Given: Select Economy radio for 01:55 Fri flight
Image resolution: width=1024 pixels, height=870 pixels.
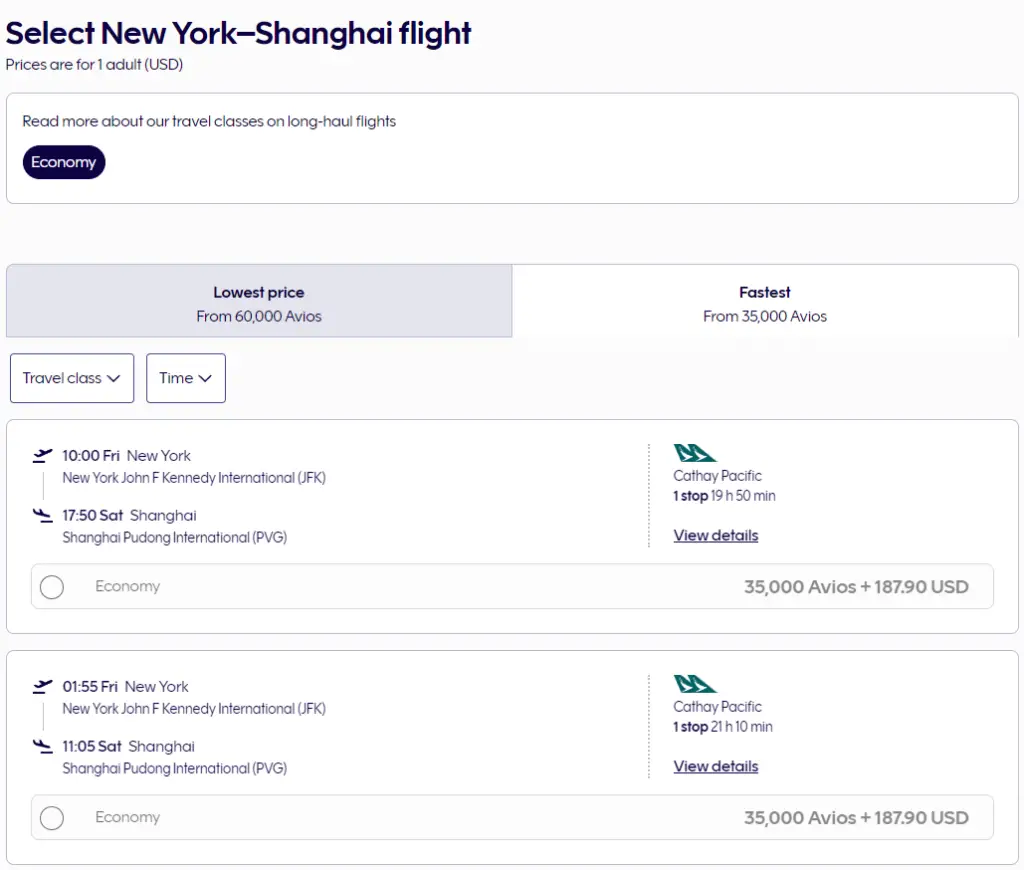Looking at the screenshot, I should 52,818.
